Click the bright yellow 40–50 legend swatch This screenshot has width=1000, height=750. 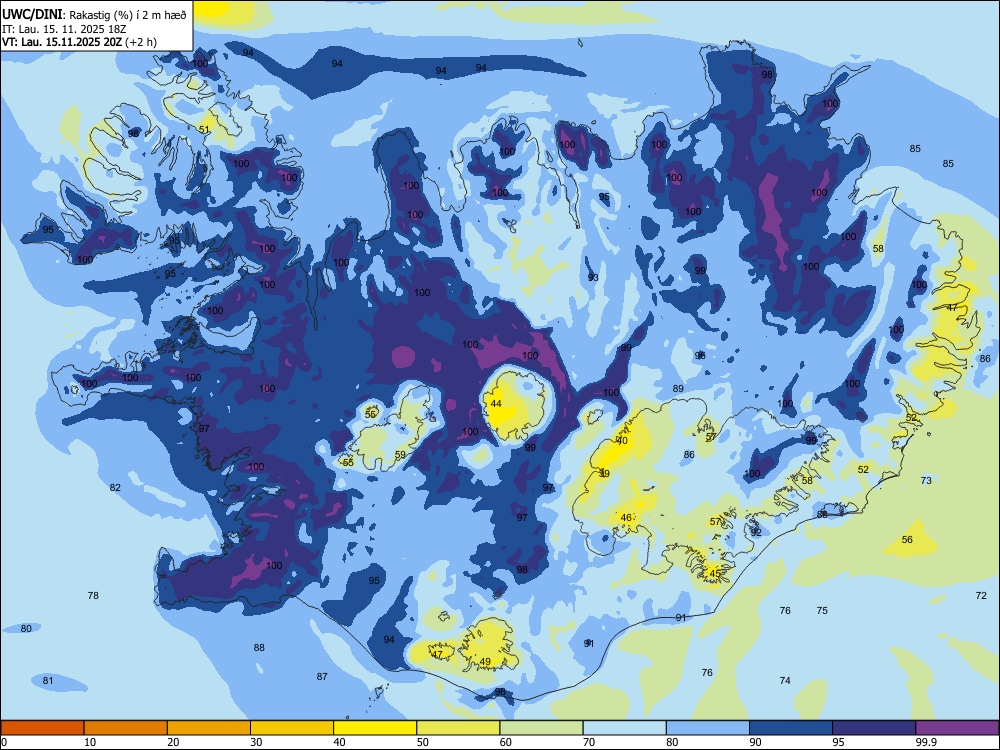(375, 728)
